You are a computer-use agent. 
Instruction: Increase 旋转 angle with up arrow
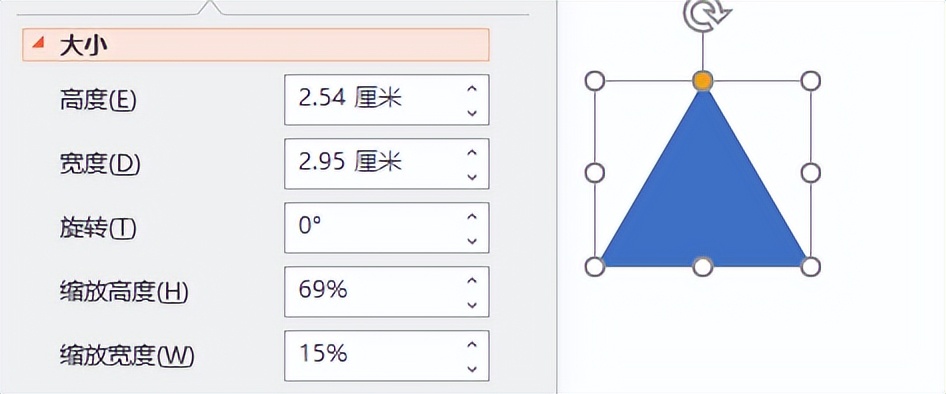pyautogui.click(x=472, y=217)
